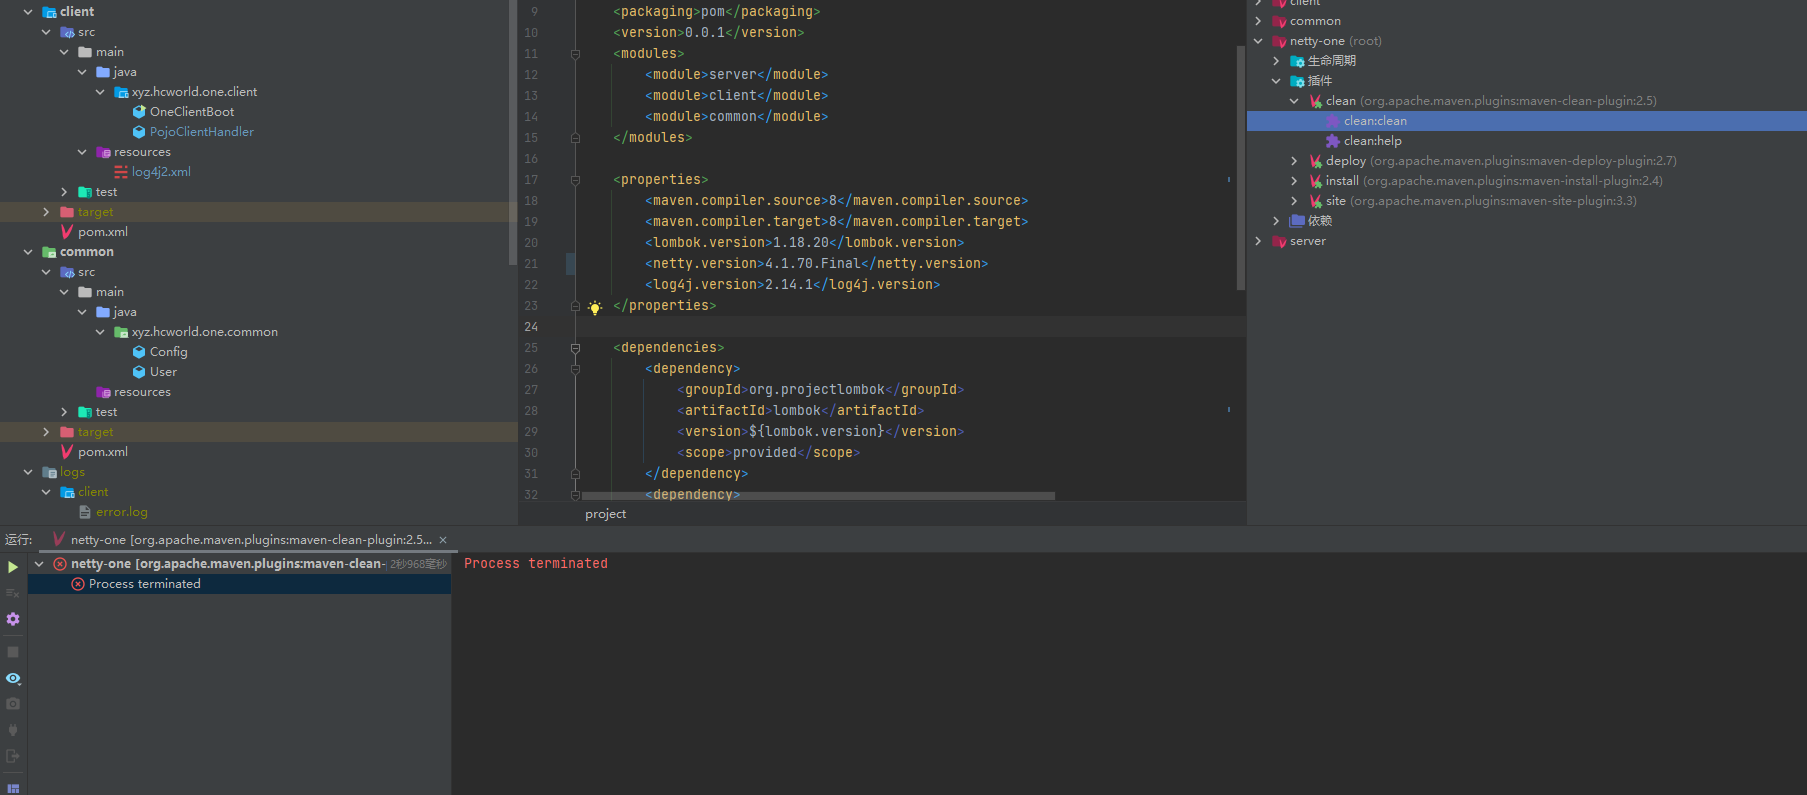
Task: Select xyz.hcworld.one.client package
Action: point(194,92)
